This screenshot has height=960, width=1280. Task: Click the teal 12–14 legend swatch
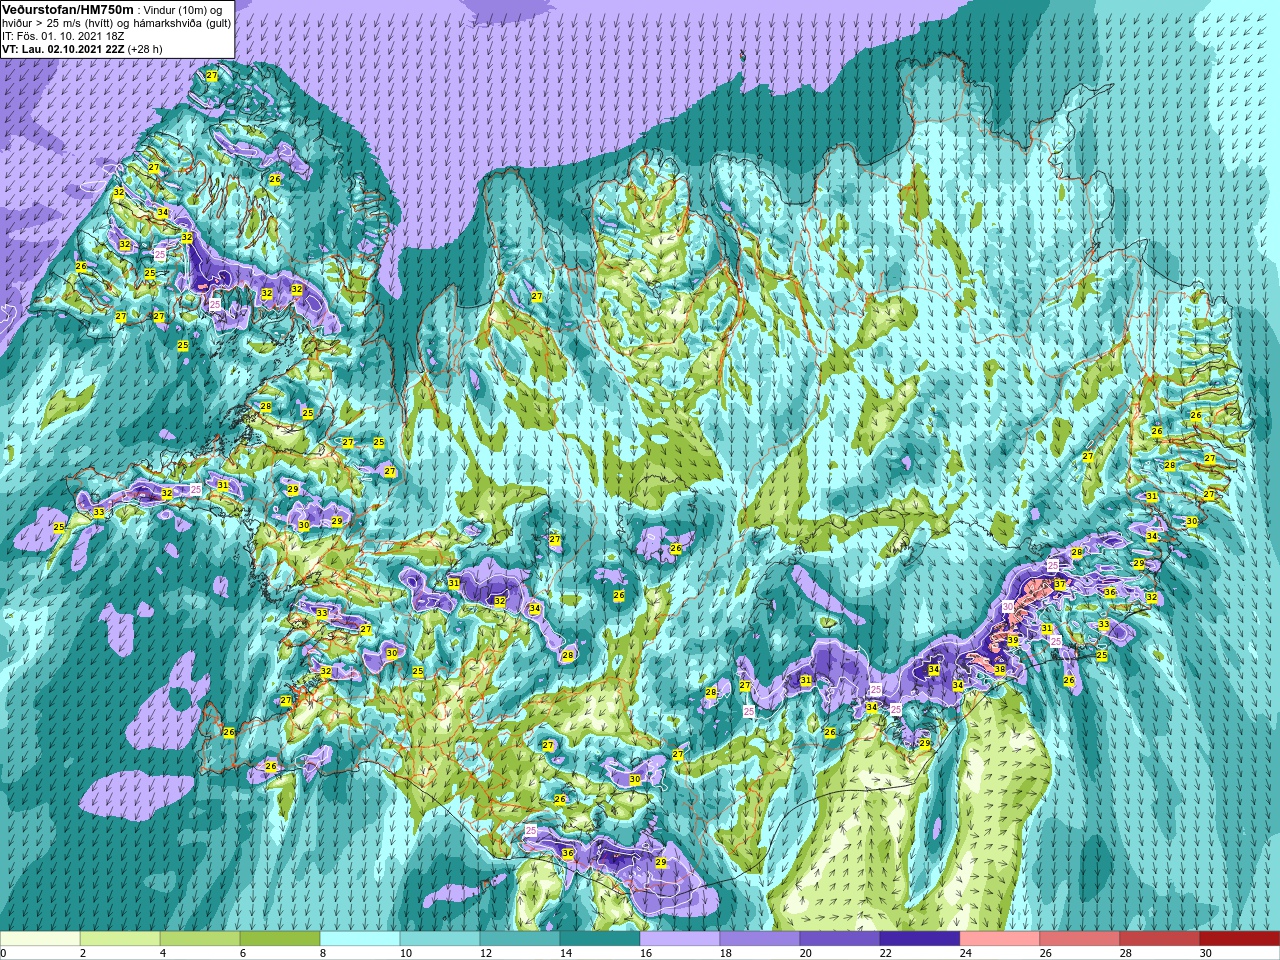pos(520,939)
